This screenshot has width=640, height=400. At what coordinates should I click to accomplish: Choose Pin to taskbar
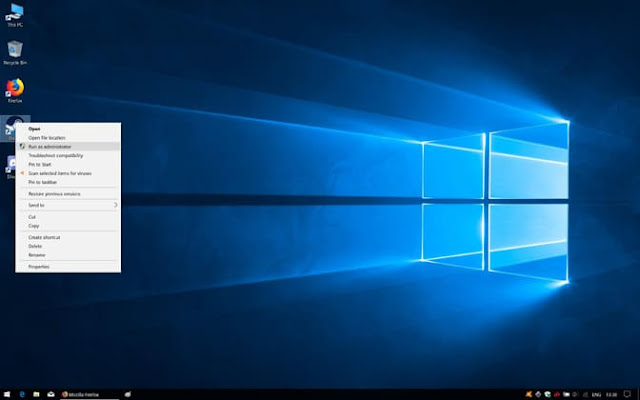point(68,182)
